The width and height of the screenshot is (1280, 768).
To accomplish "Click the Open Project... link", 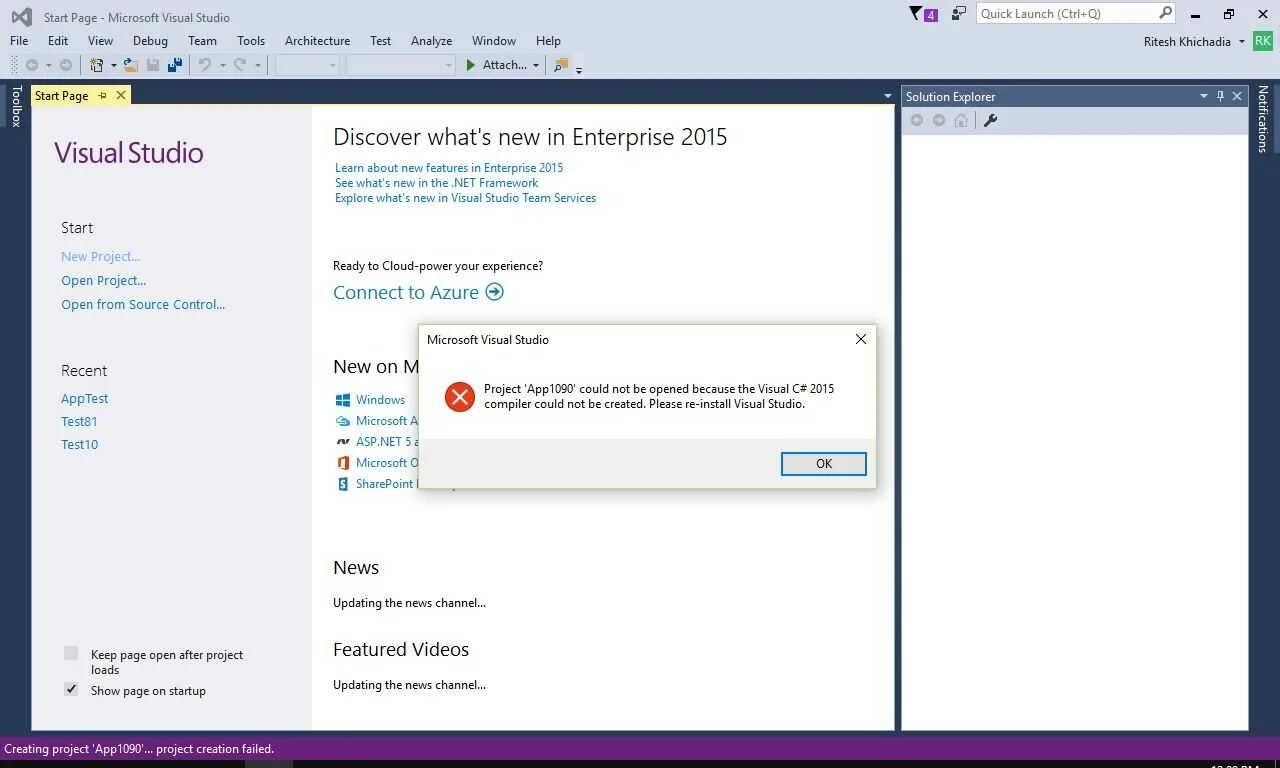I will tap(104, 280).
